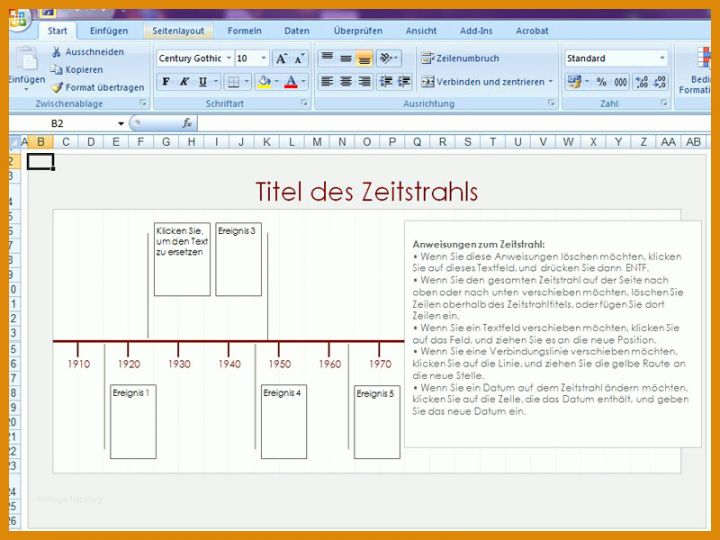Align text left horizontally
Image resolution: width=720 pixels, height=540 pixels.
click(x=327, y=82)
